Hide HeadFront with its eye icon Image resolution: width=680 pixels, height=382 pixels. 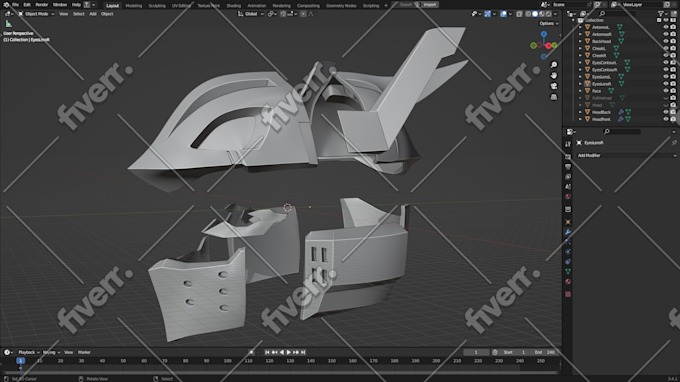(x=666, y=119)
